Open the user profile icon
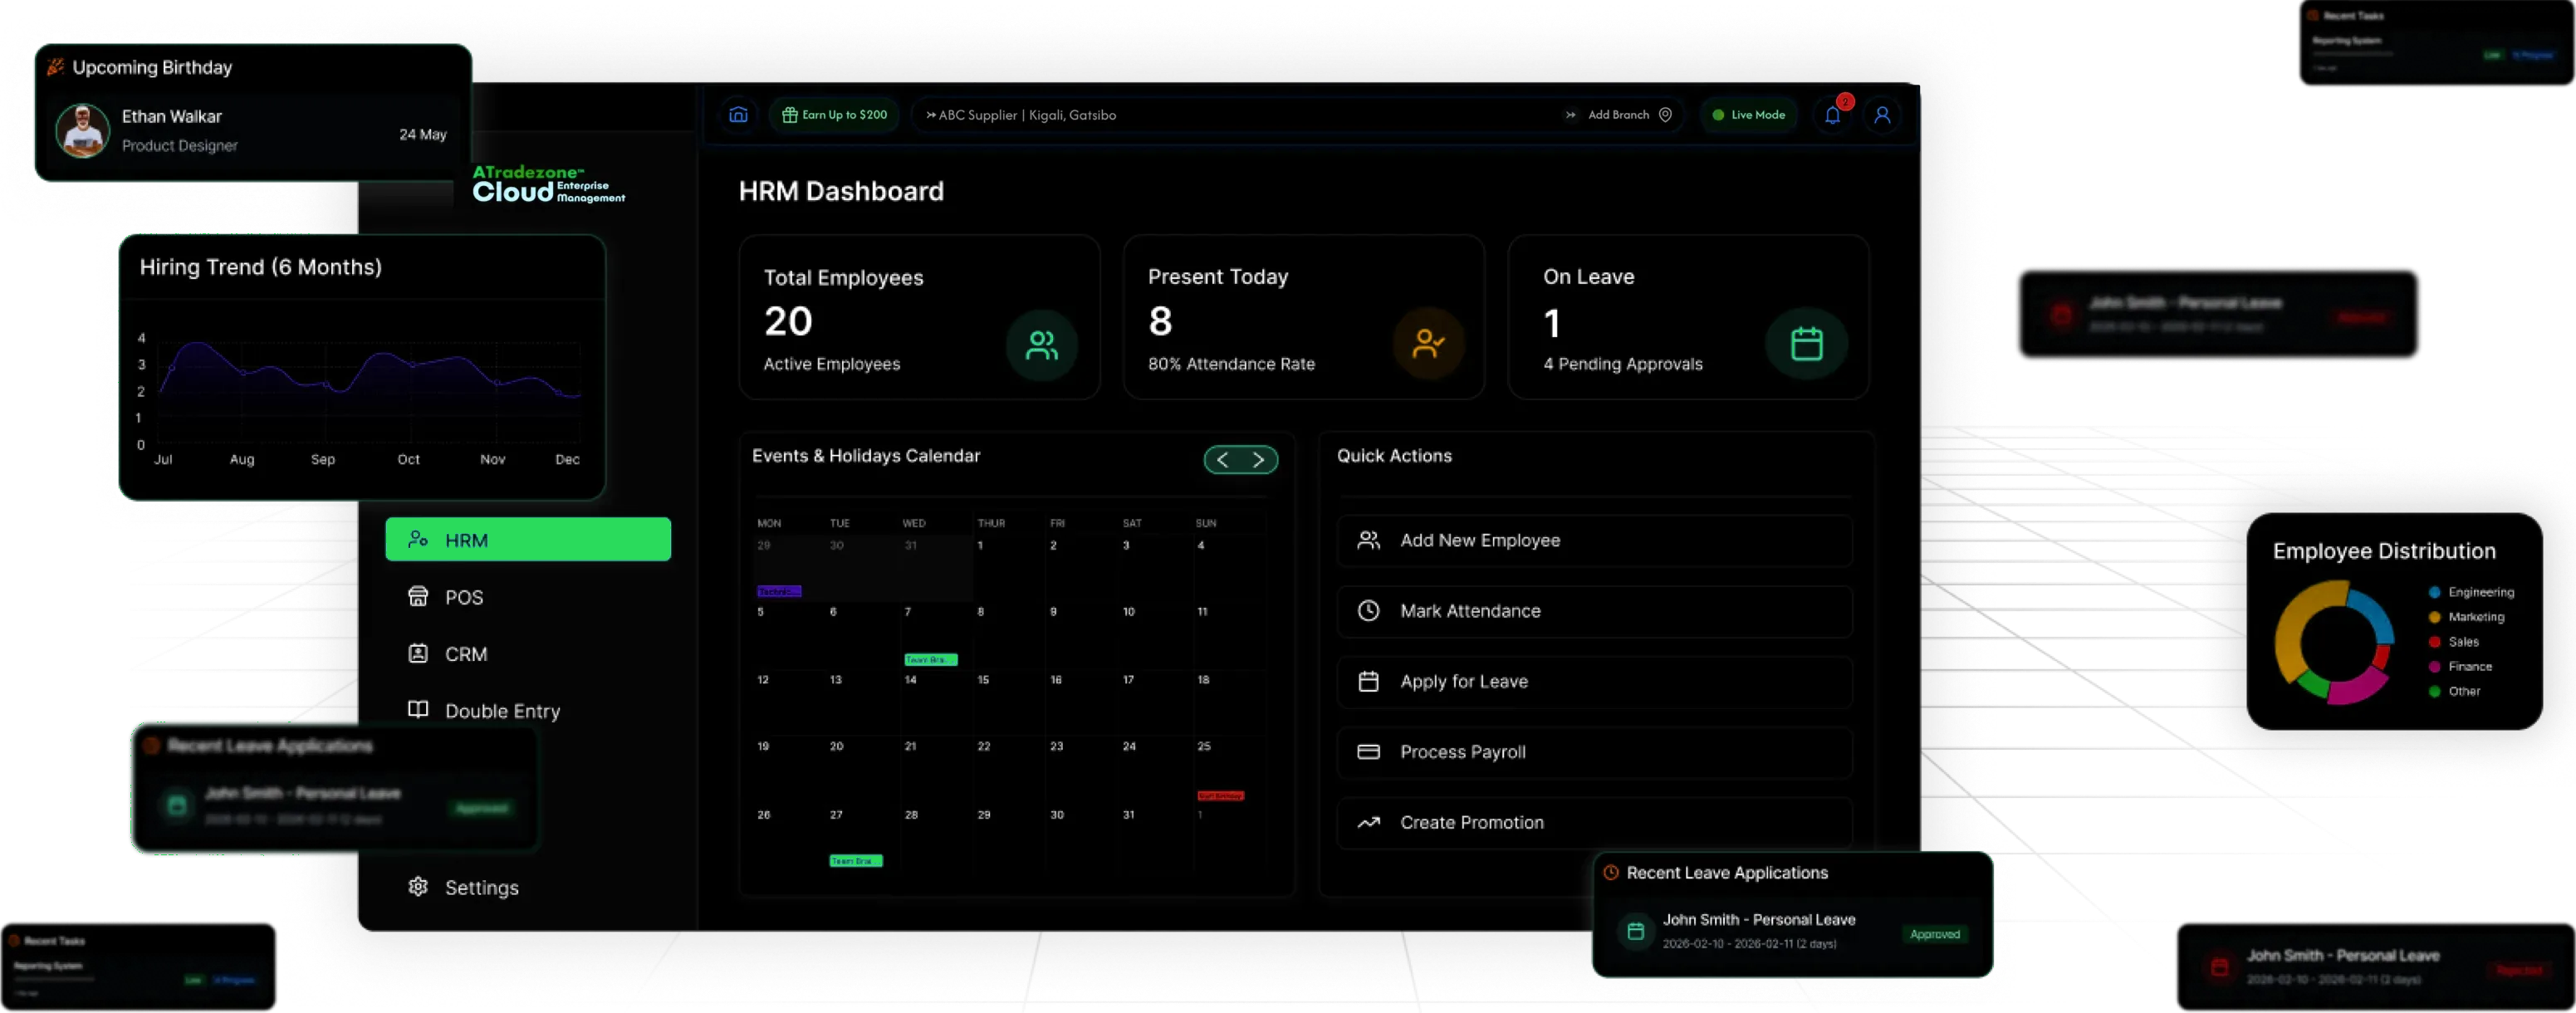 (1882, 115)
